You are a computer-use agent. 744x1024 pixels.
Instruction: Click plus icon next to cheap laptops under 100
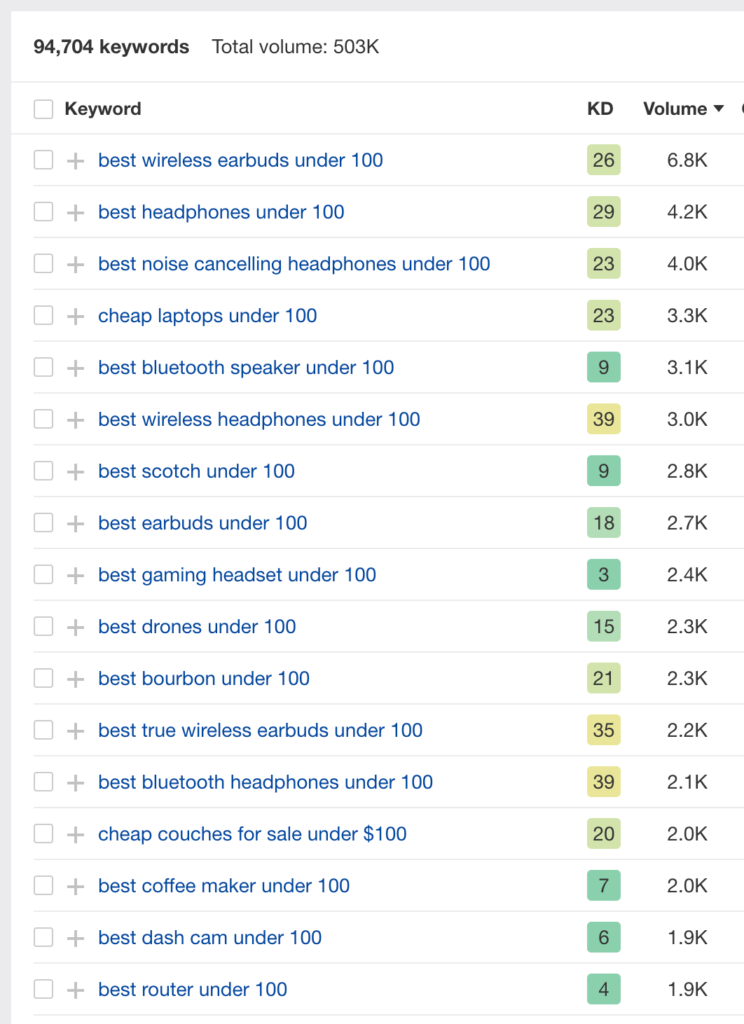coord(76,316)
